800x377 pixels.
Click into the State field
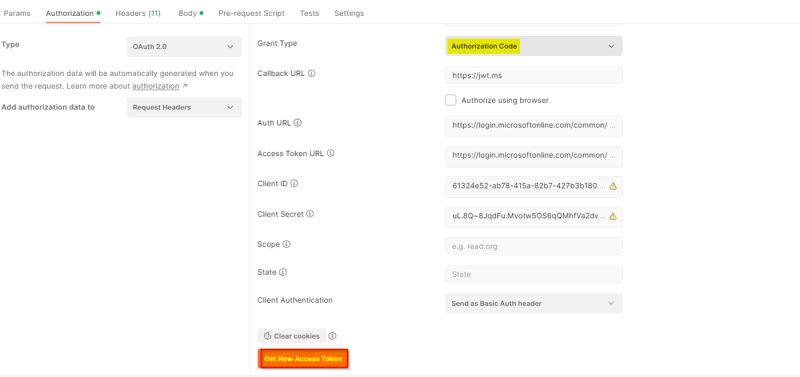coord(534,274)
